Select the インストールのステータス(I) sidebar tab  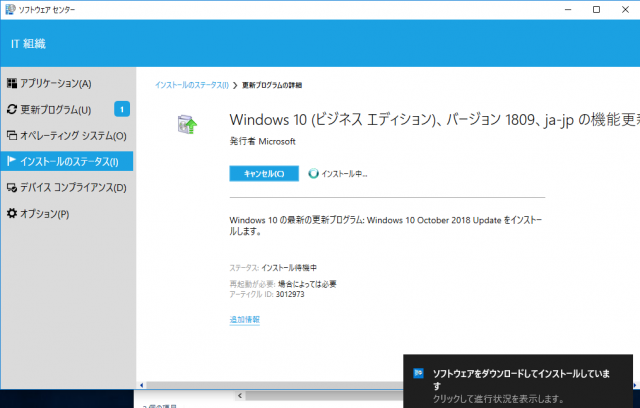click(x=68, y=161)
